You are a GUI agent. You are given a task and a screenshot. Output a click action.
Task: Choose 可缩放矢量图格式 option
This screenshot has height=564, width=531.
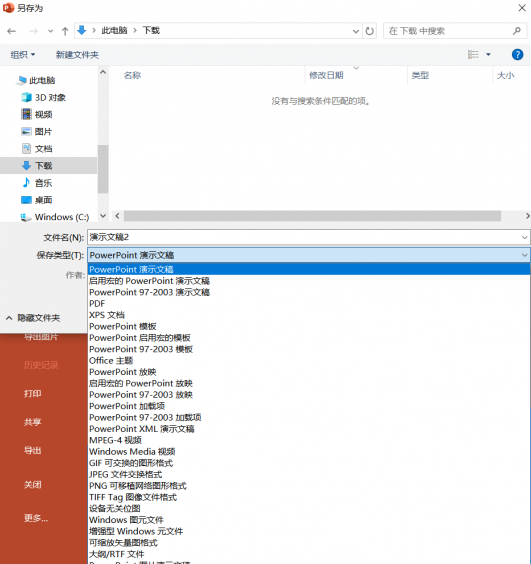click(309, 543)
